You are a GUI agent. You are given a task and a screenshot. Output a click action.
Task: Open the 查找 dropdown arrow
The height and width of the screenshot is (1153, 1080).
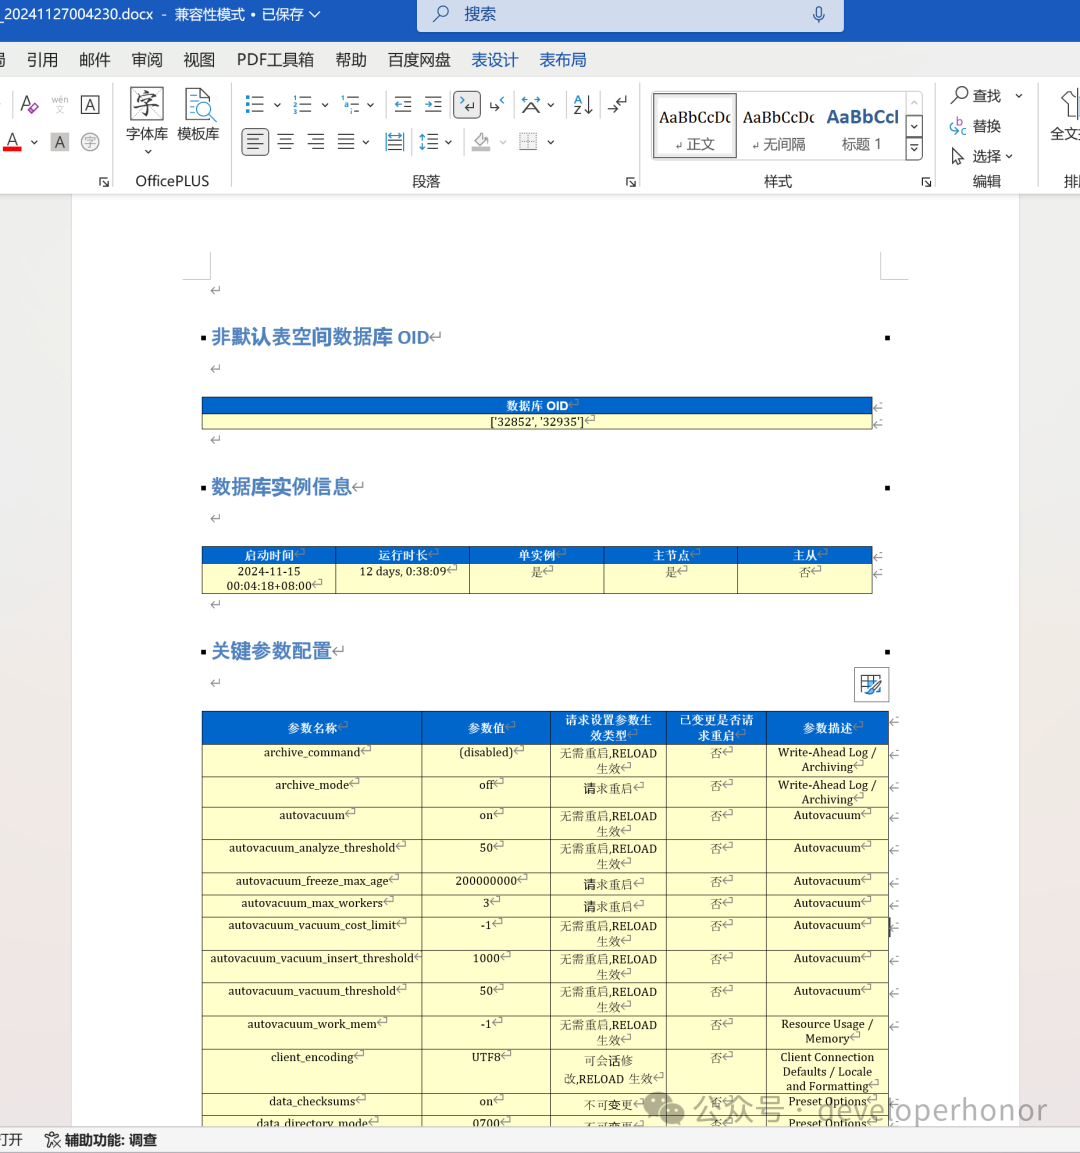[x=1019, y=96]
